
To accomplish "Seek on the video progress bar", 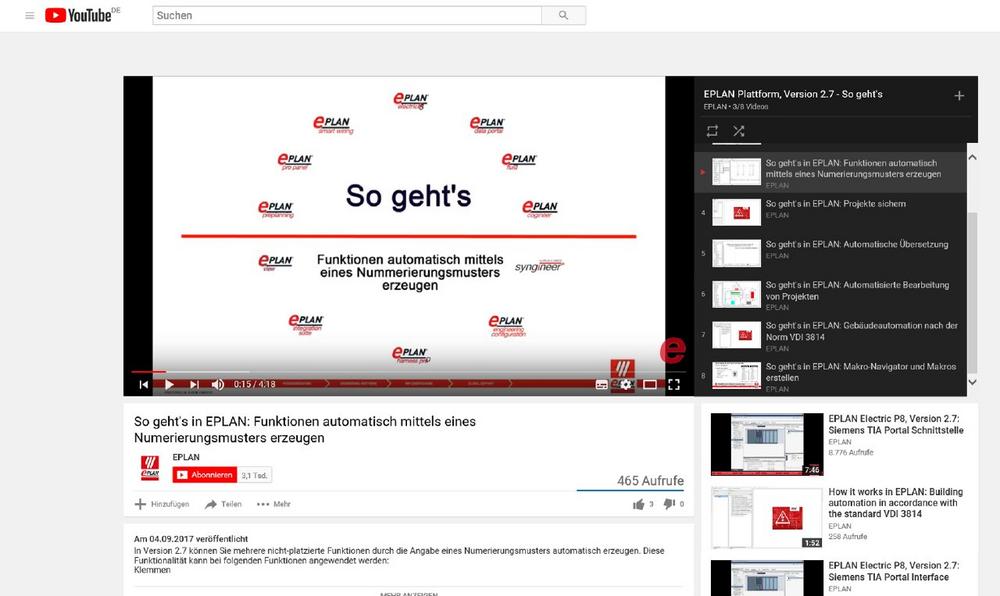I will (x=408, y=371).
